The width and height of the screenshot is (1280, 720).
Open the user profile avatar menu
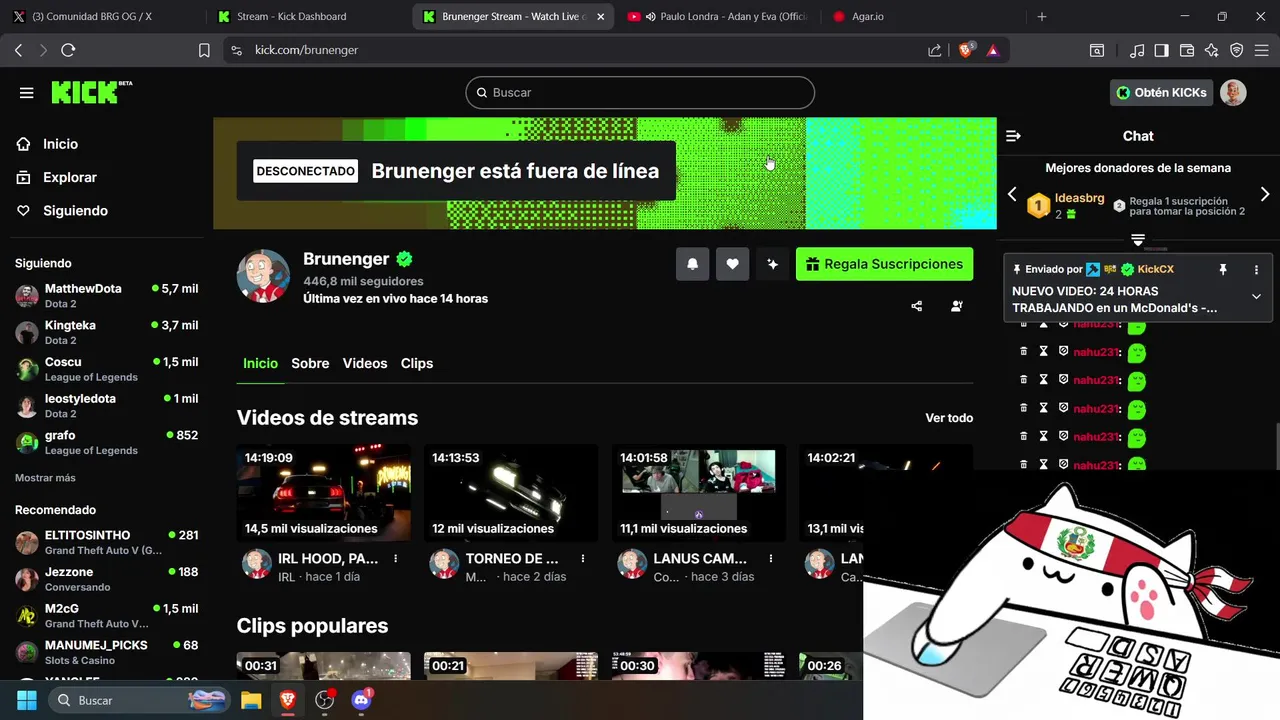point(1233,93)
